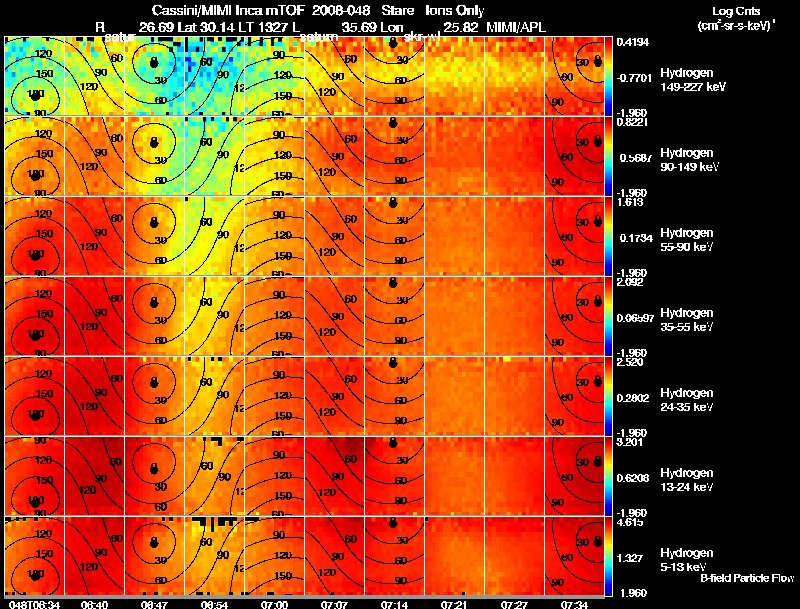Click the '-0.7701' colorbar midpoint value

634,78
